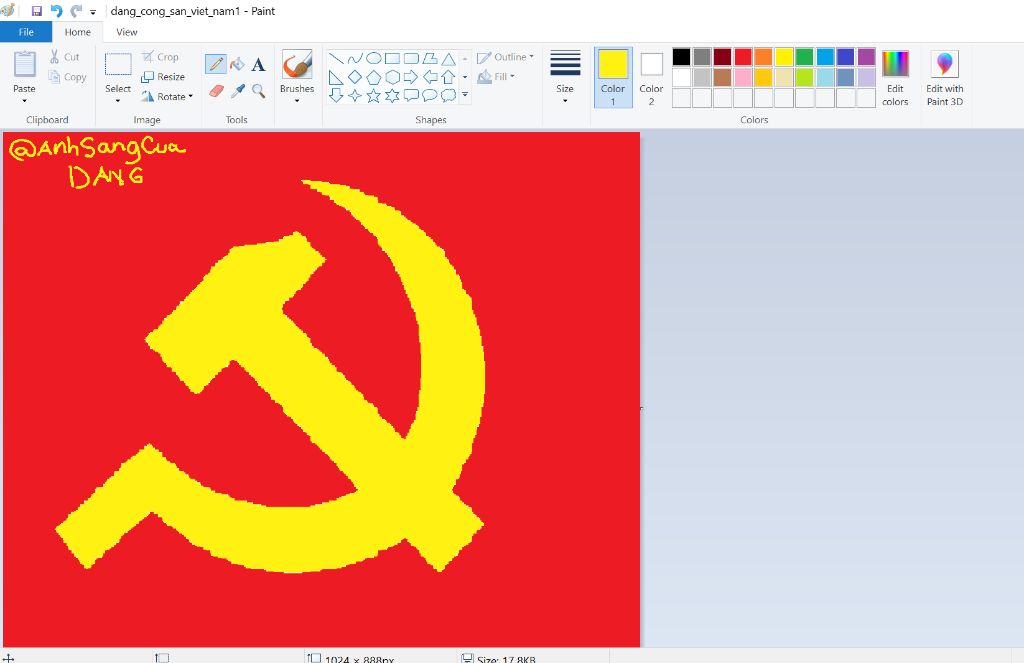Pick the gray color swatch

click(702, 57)
